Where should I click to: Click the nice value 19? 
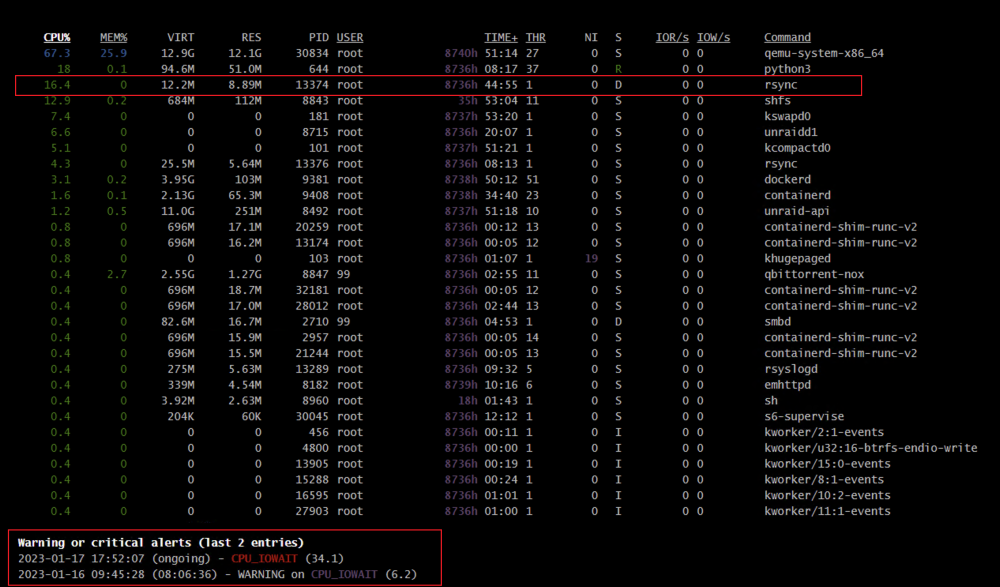click(591, 258)
